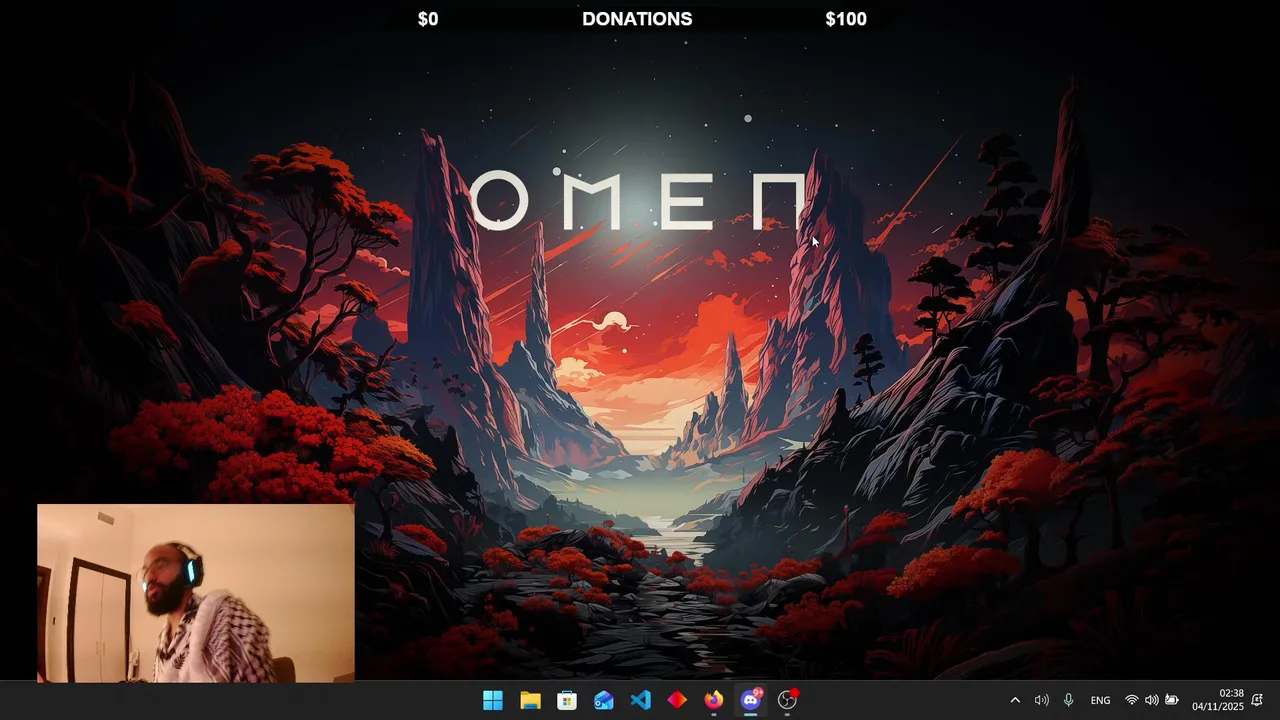
Task: Click the webcam overlay thumbnail
Action: pyautogui.click(x=196, y=593)
